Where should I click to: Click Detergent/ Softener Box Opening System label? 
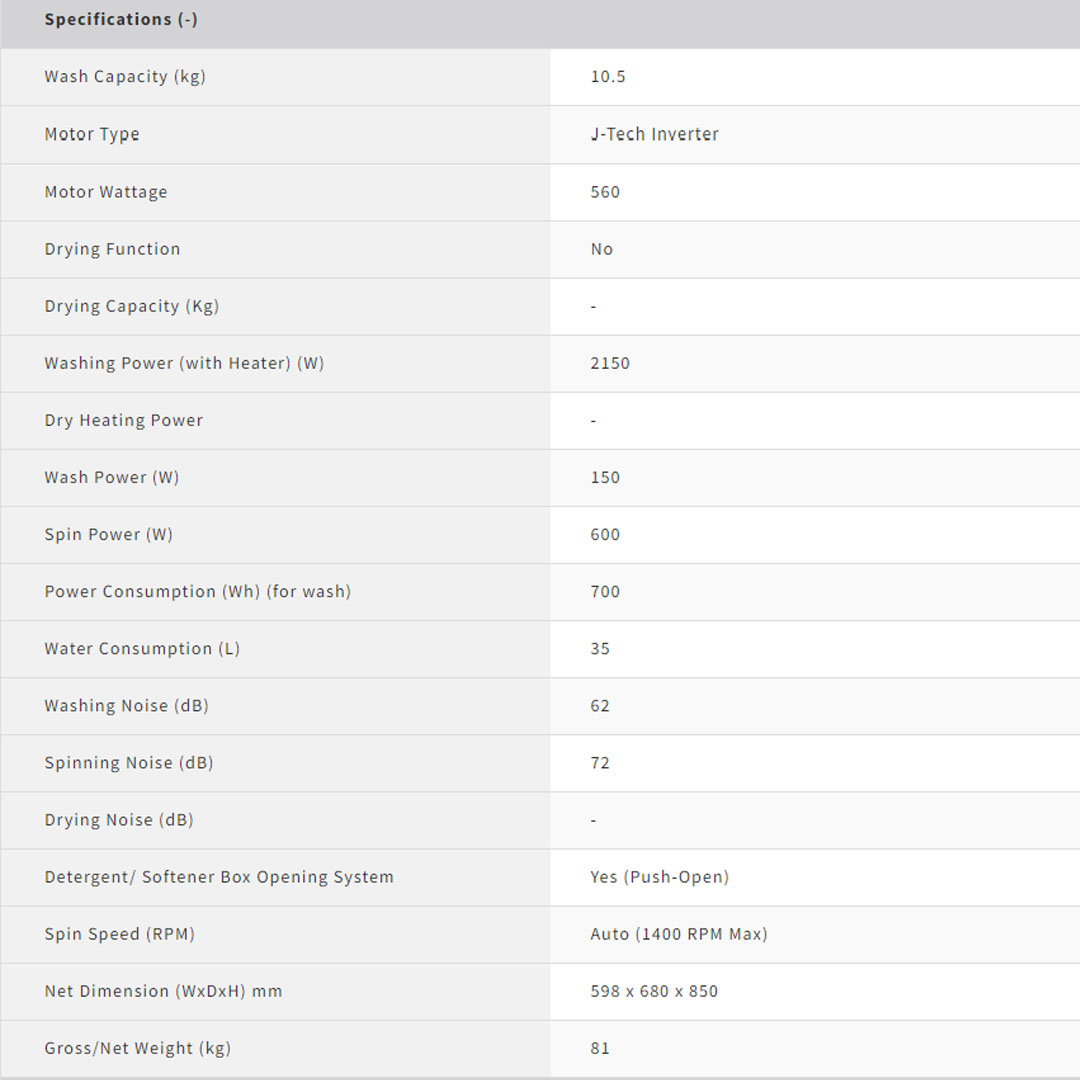[219, 877]
